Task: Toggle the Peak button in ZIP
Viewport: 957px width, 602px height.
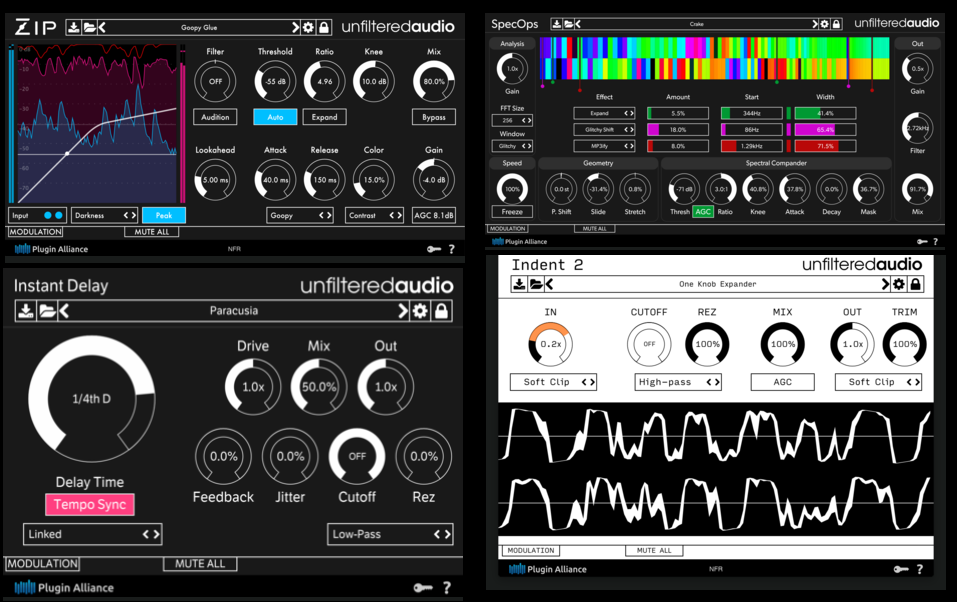Action: tap(164, 216)
